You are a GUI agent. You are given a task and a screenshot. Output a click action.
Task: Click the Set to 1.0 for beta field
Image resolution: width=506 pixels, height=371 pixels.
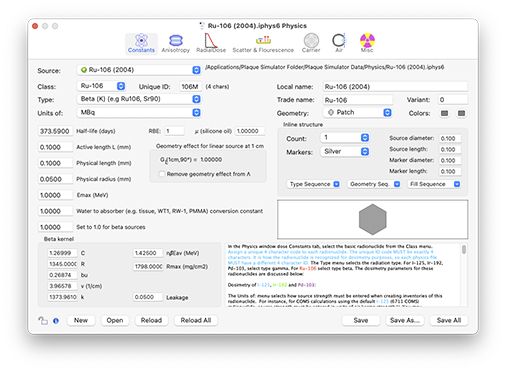[x=55, y=227]
